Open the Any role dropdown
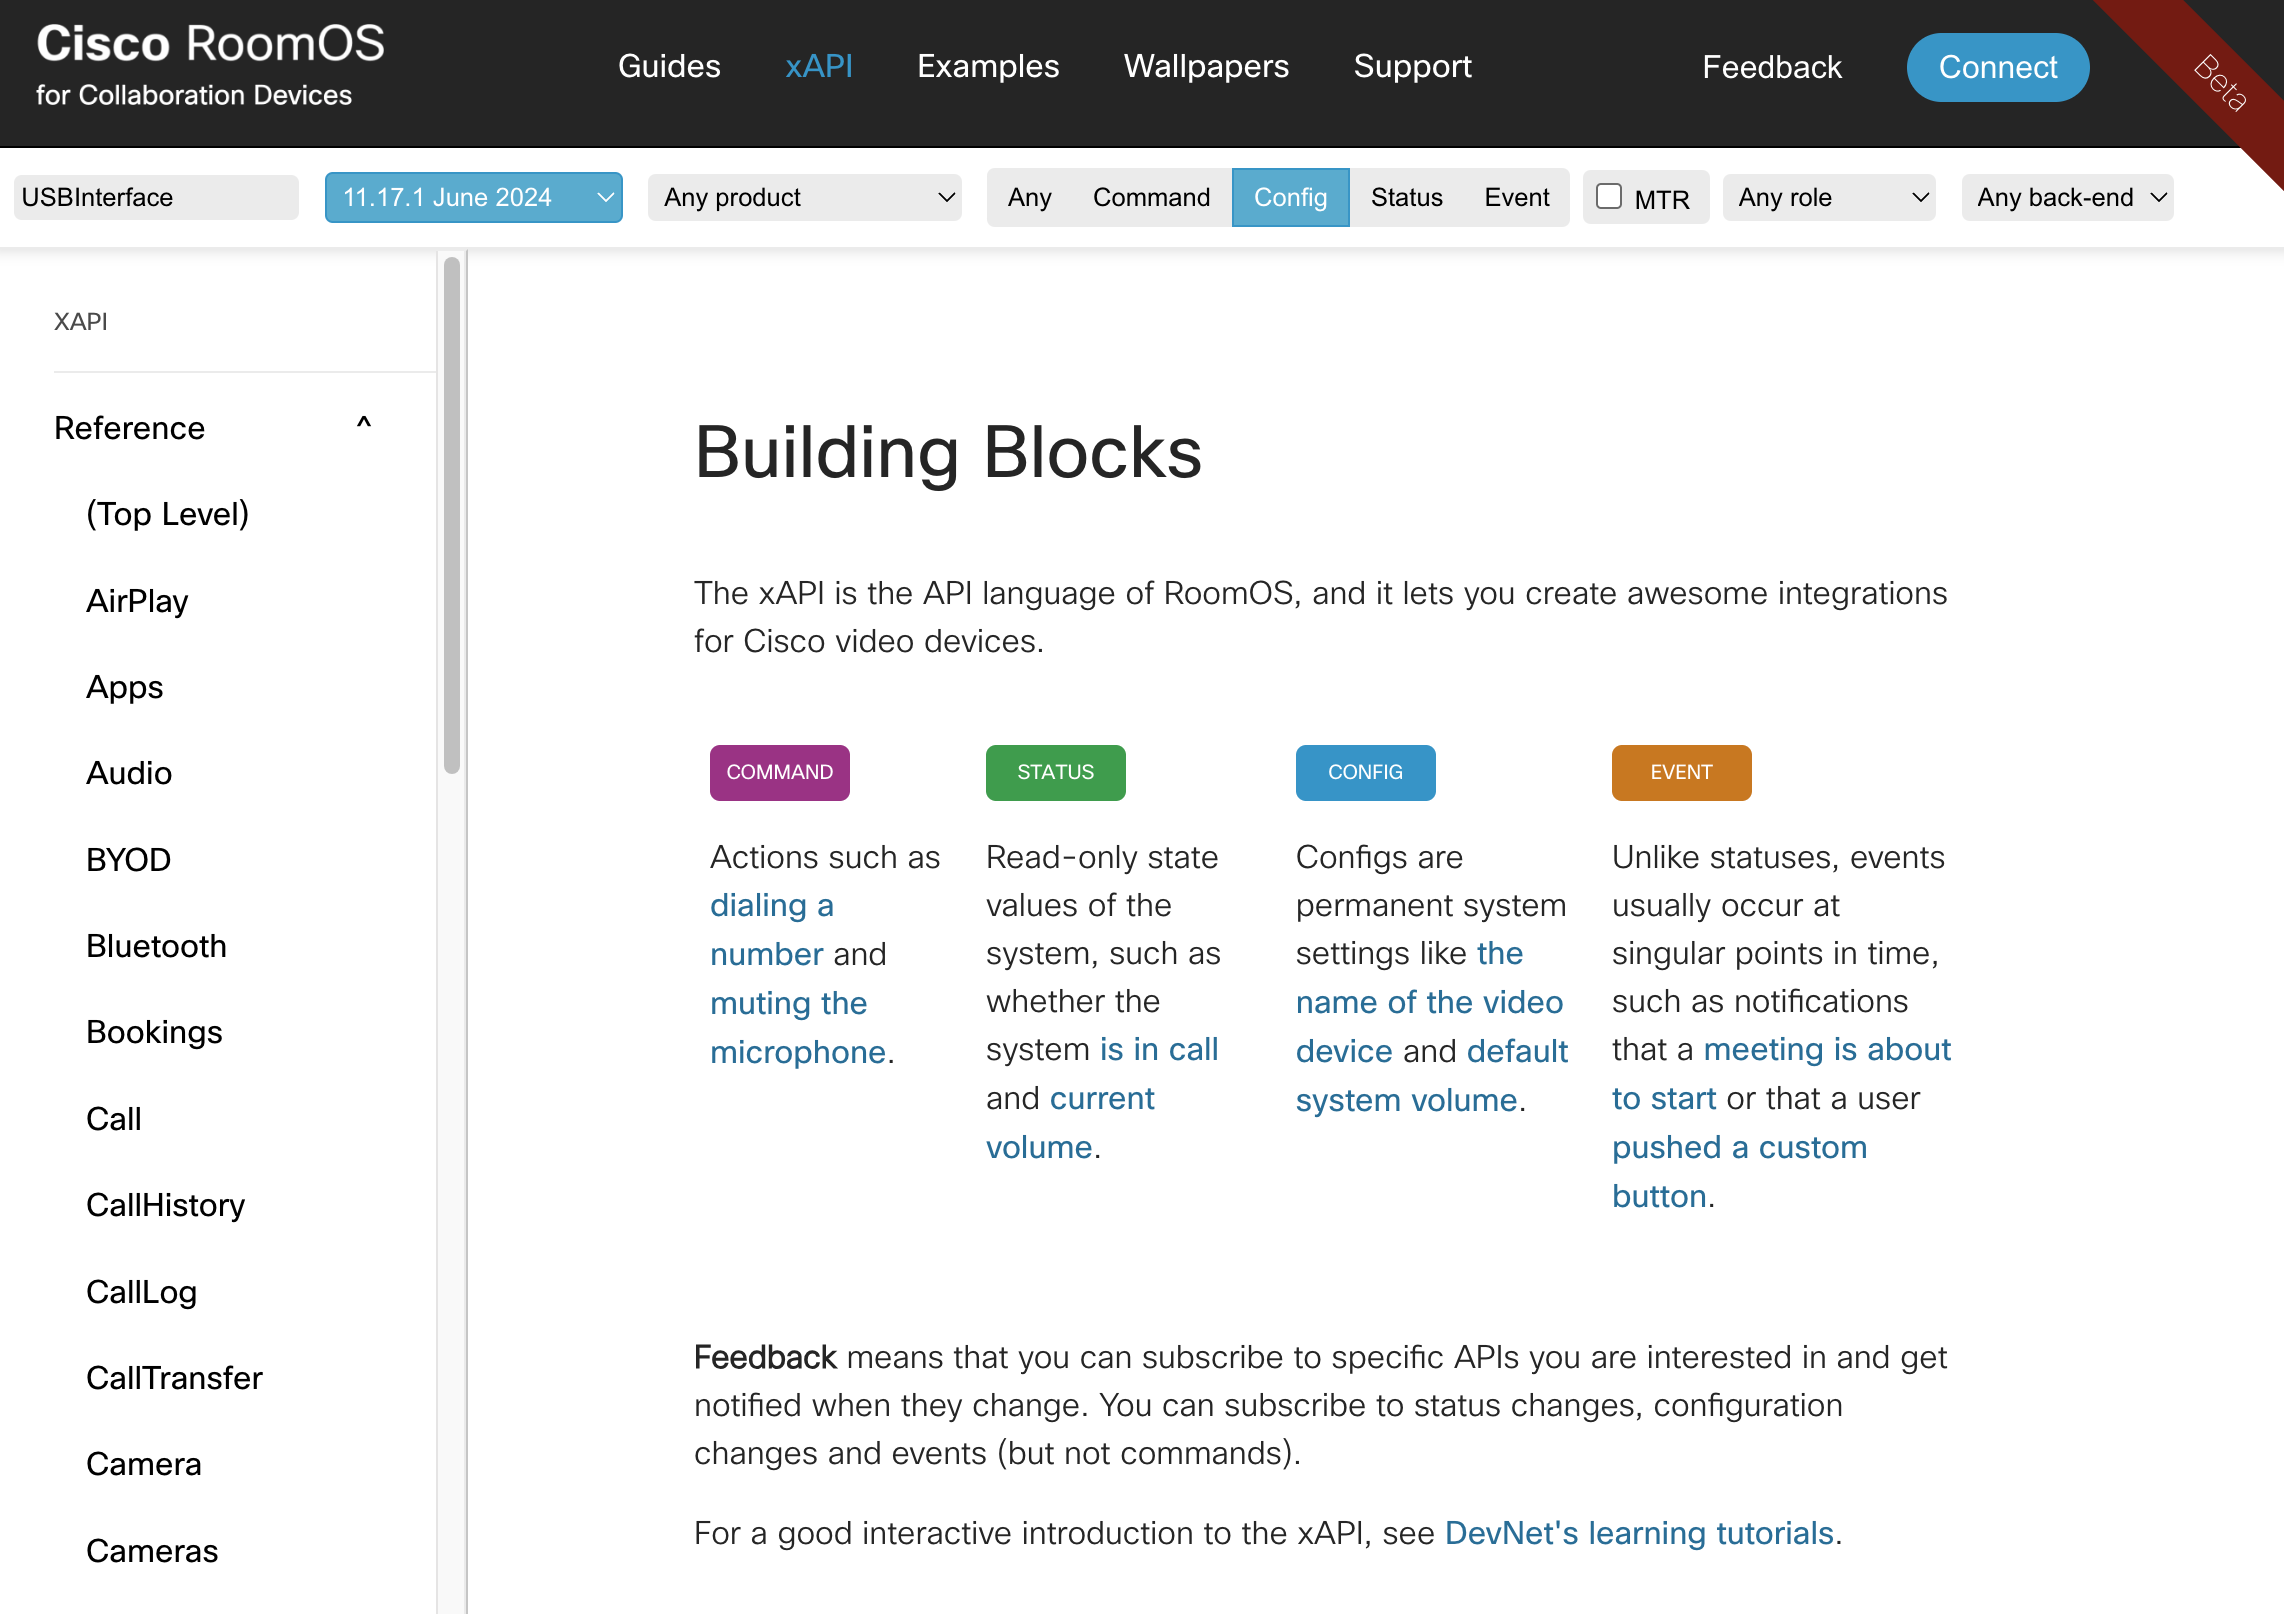The height and width of the screenshot is (1614, 2284). pos(1829,197)
